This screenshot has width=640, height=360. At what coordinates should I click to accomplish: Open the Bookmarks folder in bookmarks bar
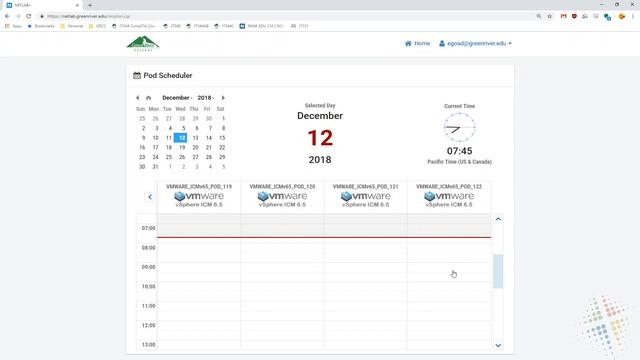41,26
